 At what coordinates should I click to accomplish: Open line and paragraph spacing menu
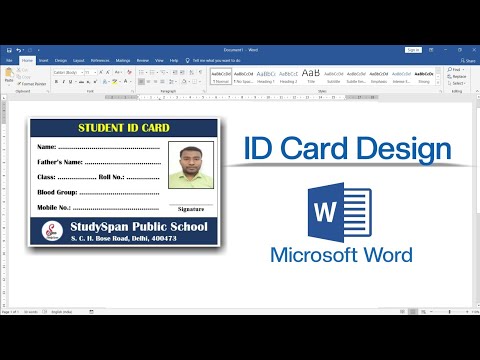pos(173,82)
